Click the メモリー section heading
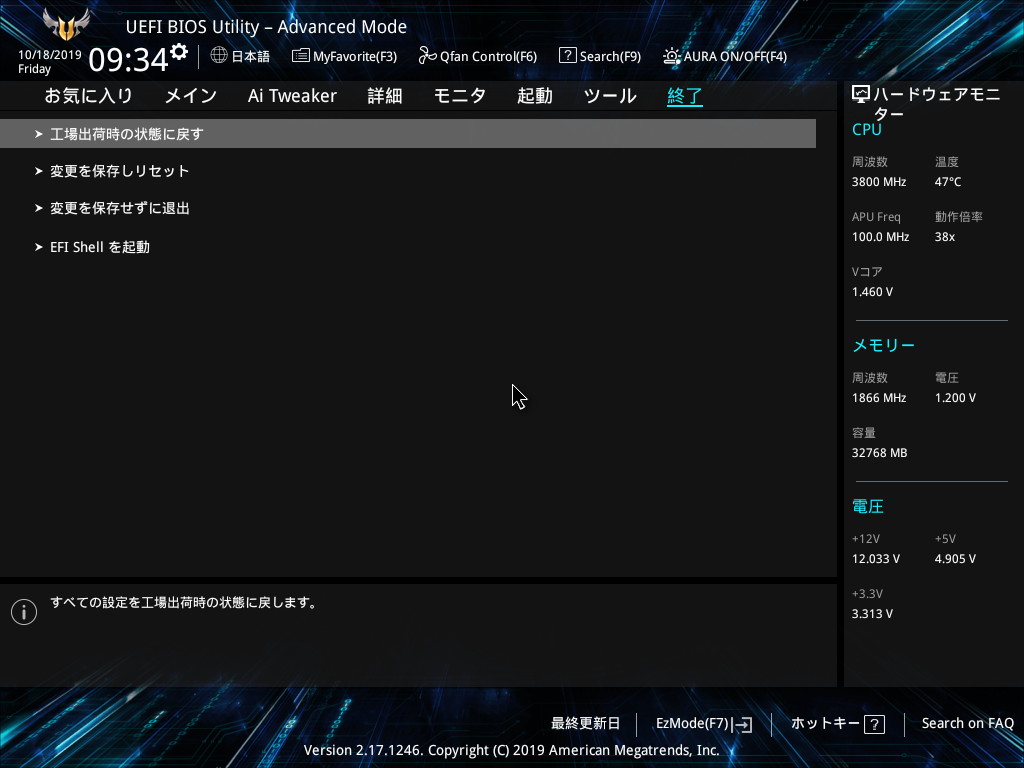Image resolution: width=1024 pixels, height=768 pixels. (883, 345)
